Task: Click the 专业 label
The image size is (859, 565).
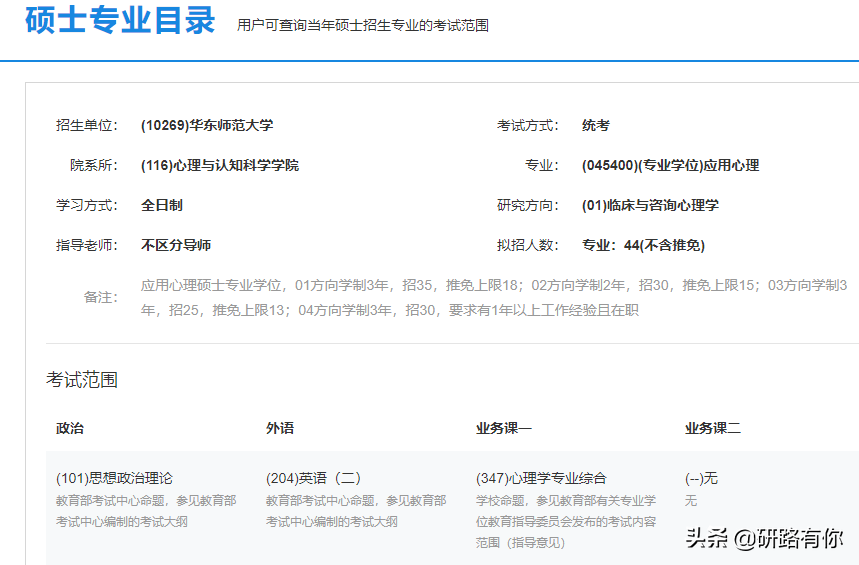Action: point(542,165)
